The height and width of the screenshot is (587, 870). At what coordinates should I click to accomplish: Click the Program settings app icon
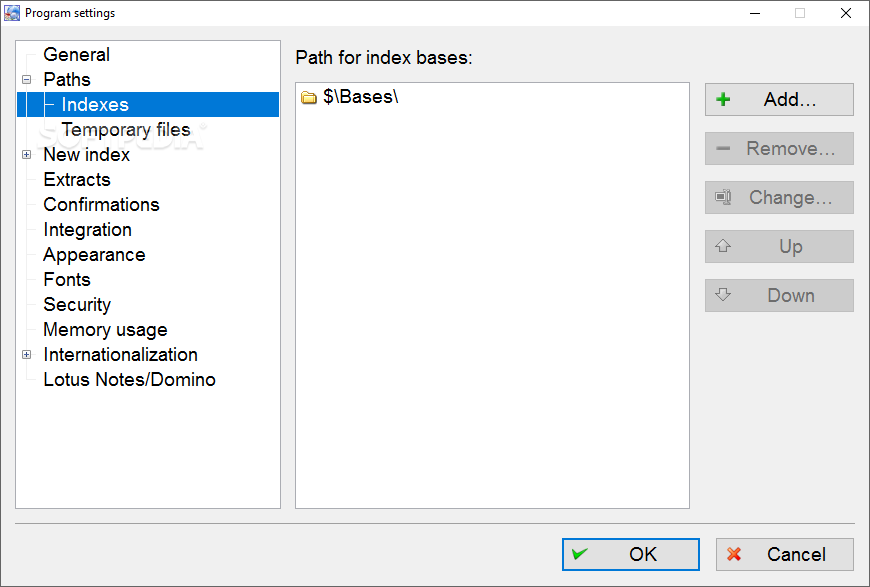(12, 13)
